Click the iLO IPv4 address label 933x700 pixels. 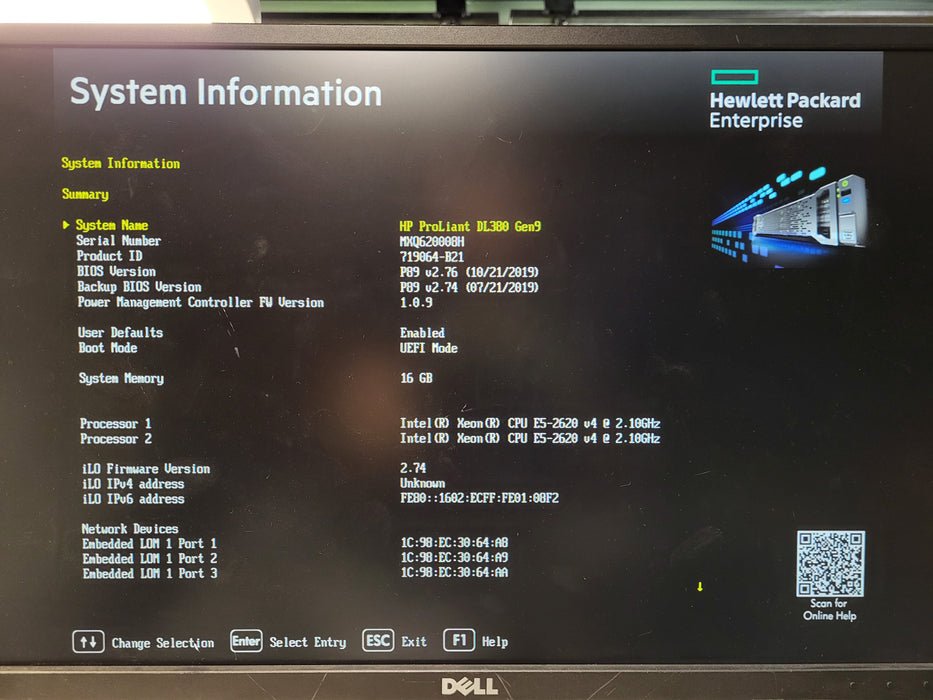coord(133,484)
